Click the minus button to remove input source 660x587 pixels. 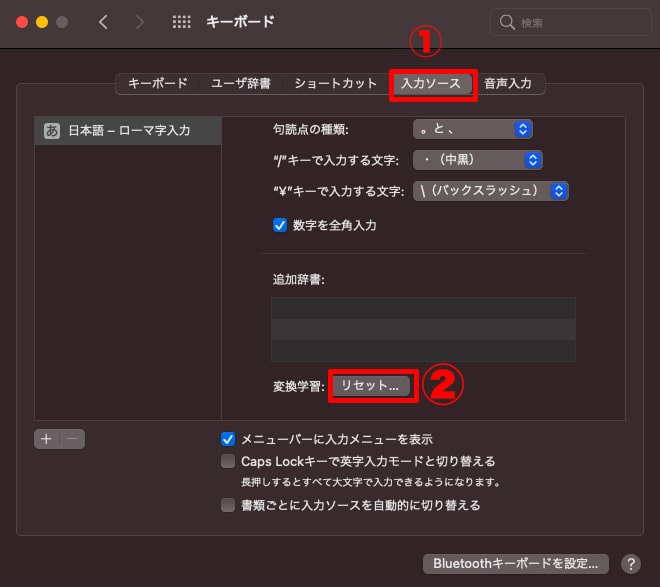click(72, 439)
